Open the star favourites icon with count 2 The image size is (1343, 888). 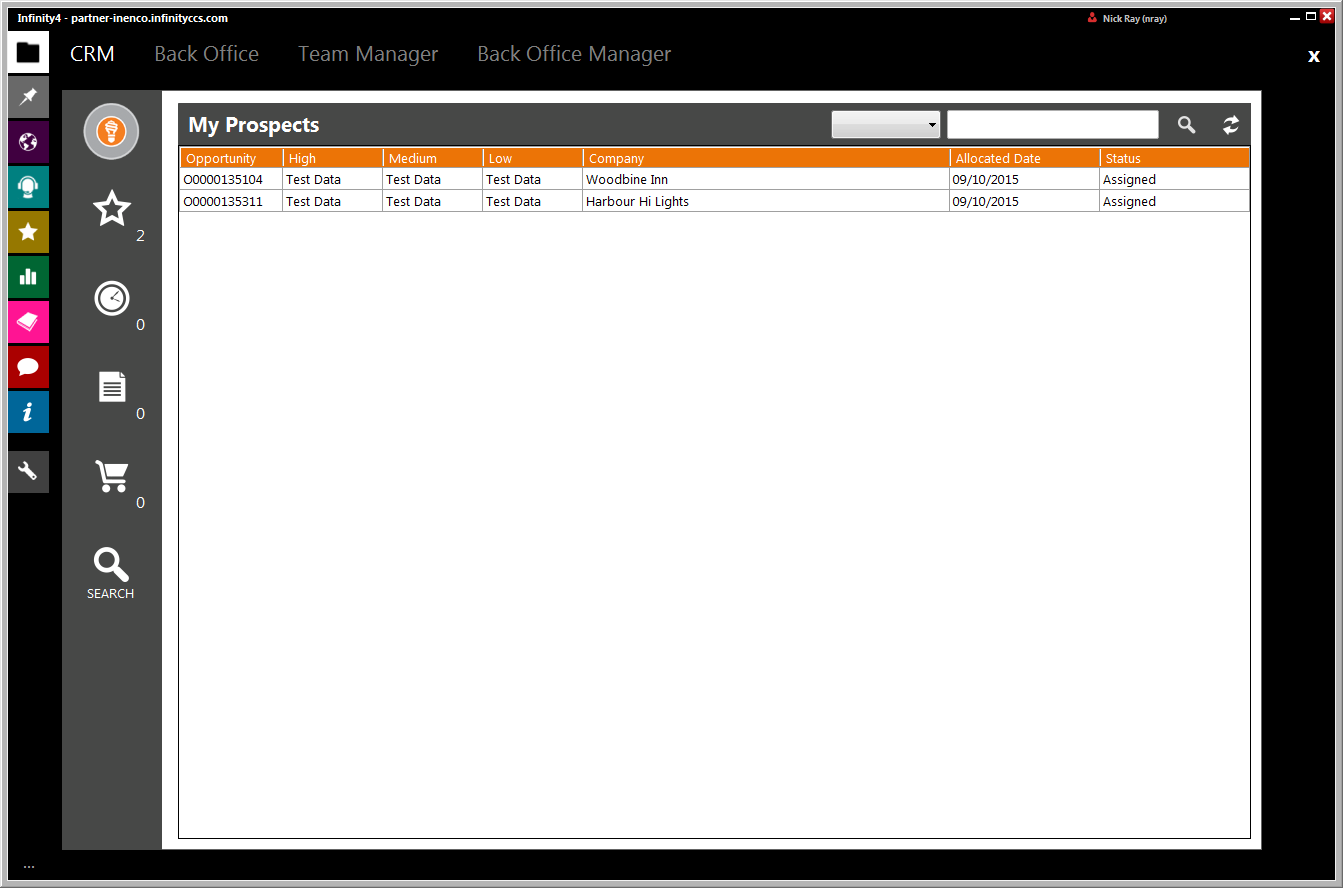[112, 209]
